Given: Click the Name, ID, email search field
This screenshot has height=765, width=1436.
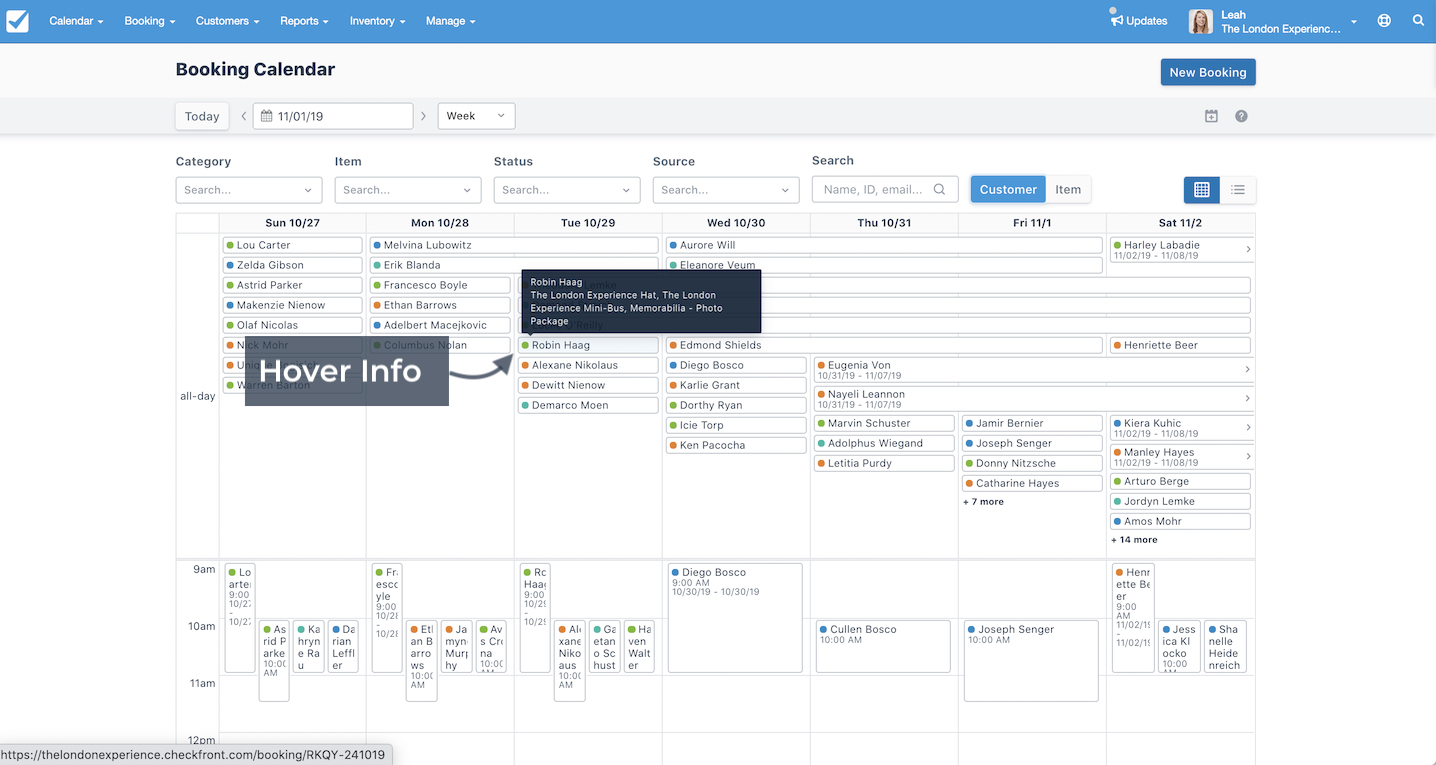Looking at the screenshot, I should 885,189.
